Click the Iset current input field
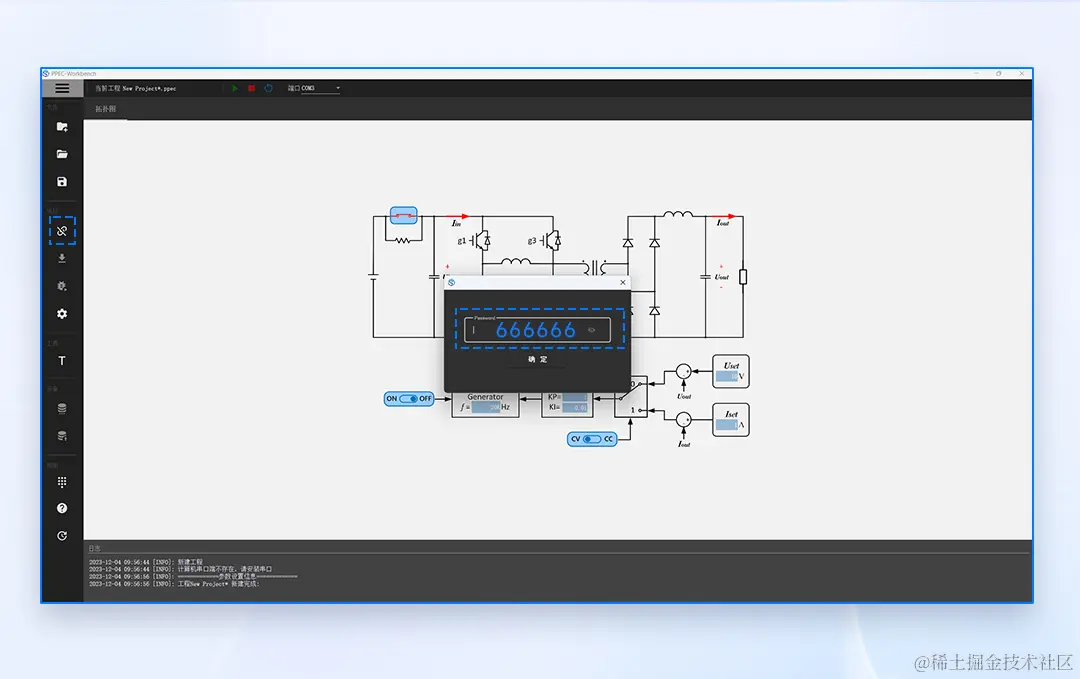 coord(726,425)
